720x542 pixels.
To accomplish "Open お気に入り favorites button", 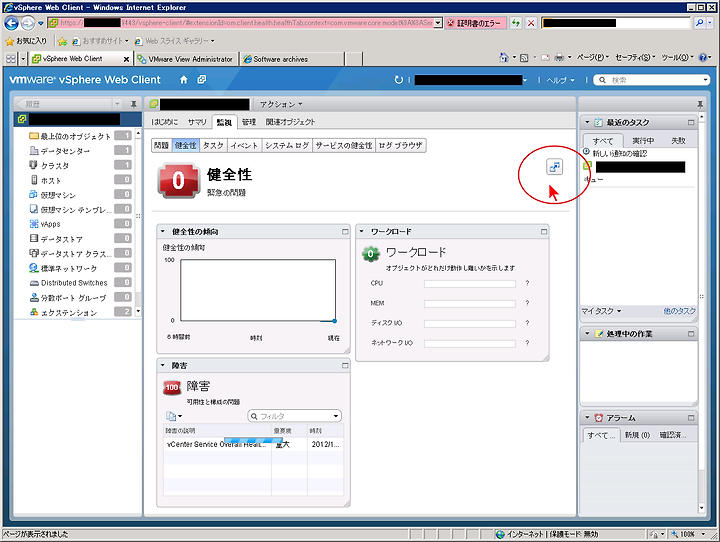I will pyautogui.click(x=27, y=41).
